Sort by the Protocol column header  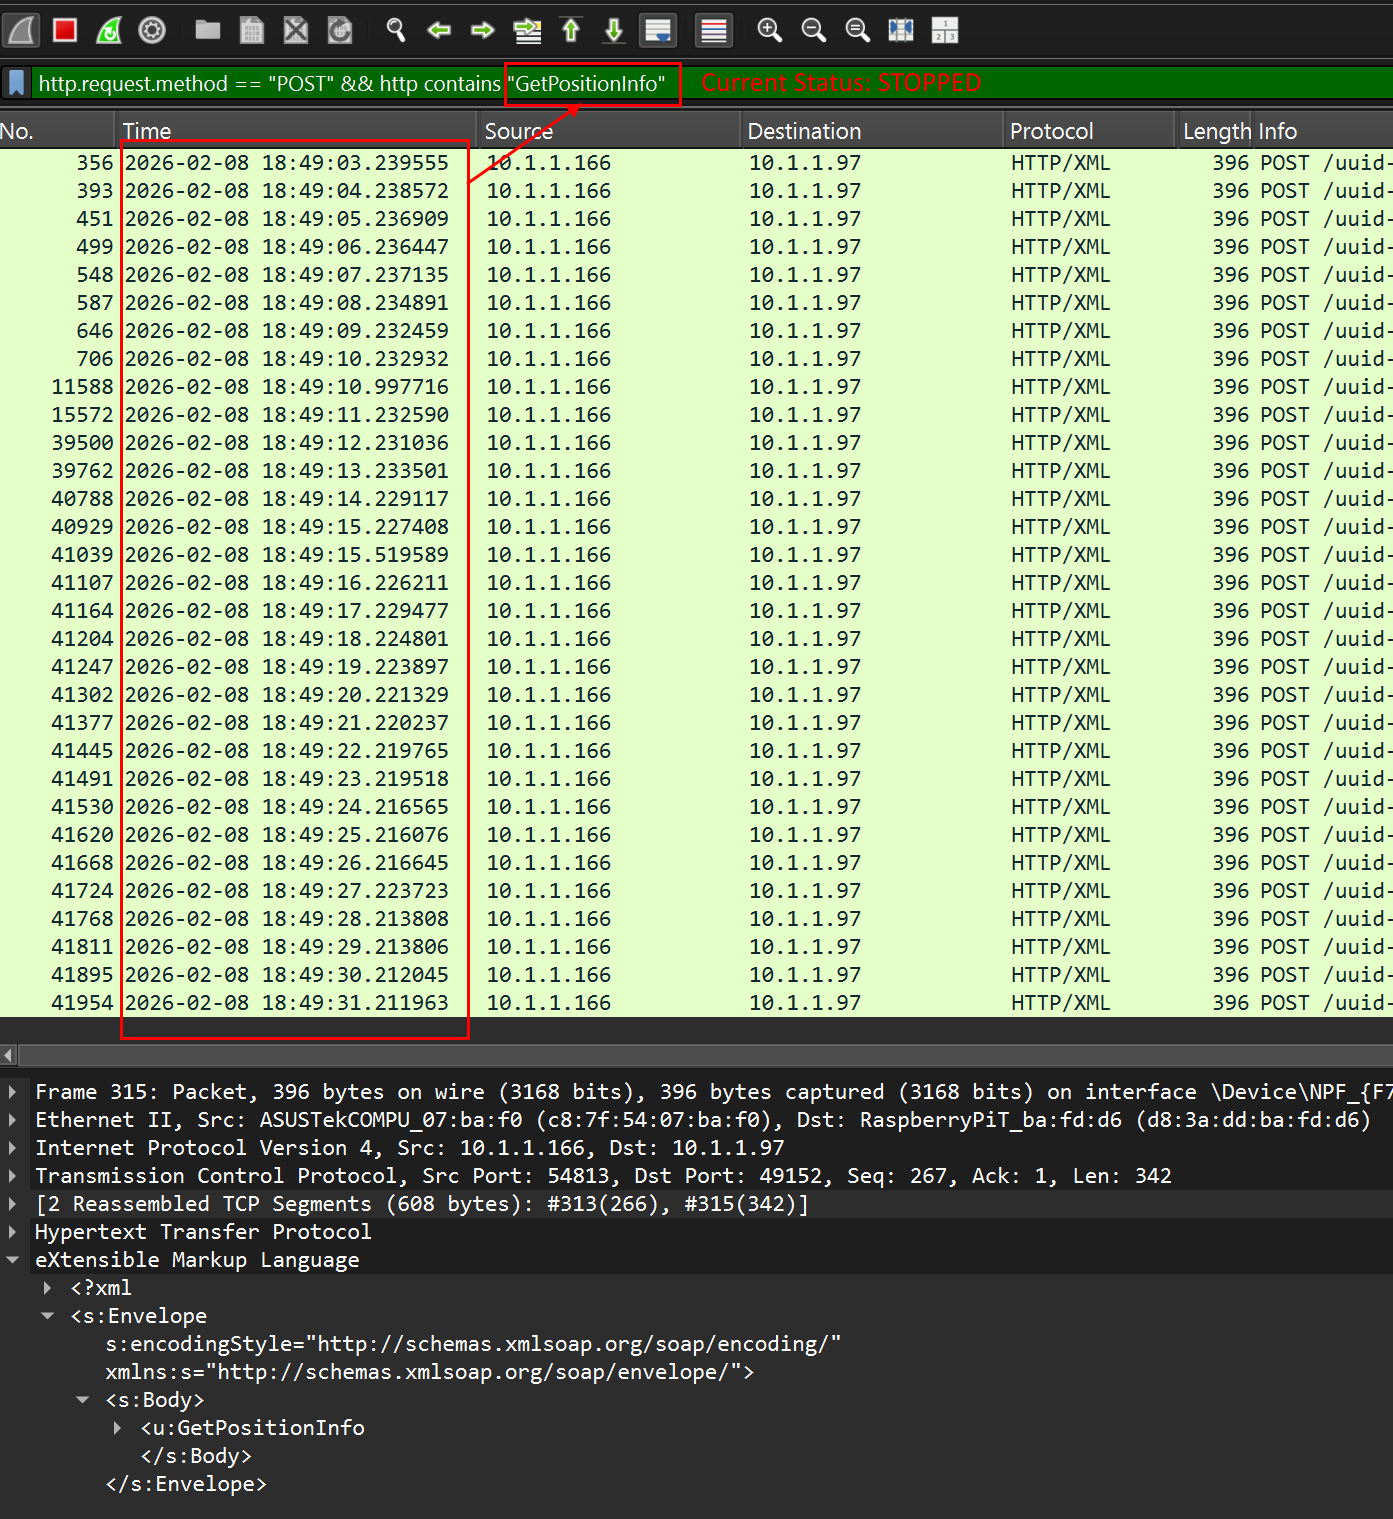1051,131
